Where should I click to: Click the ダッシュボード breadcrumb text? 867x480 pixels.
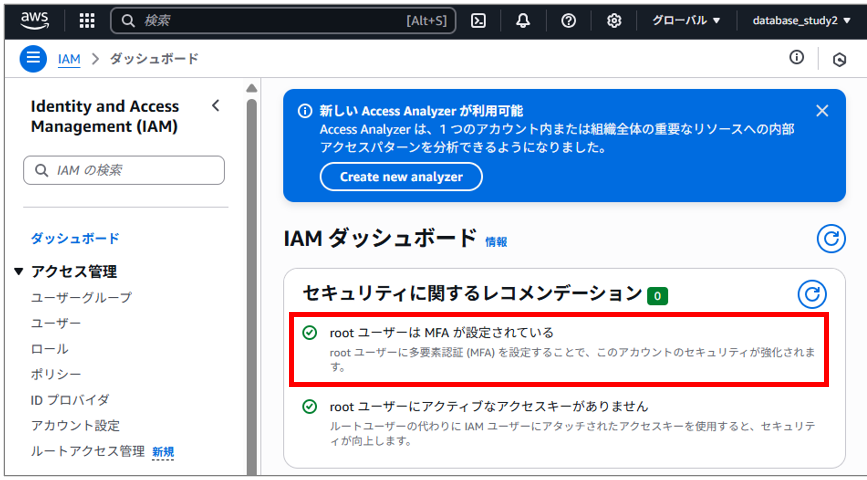[x=154, y=59]
